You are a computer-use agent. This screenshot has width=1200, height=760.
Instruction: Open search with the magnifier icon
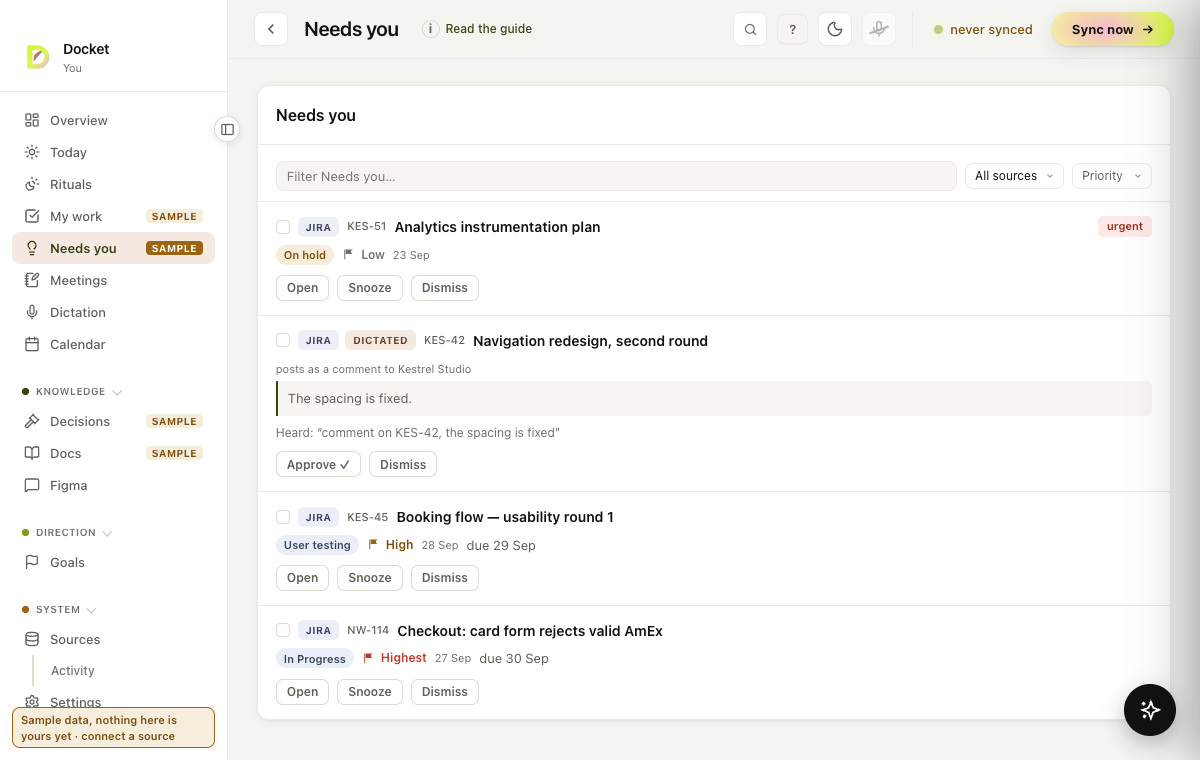[x=750, y=29]
